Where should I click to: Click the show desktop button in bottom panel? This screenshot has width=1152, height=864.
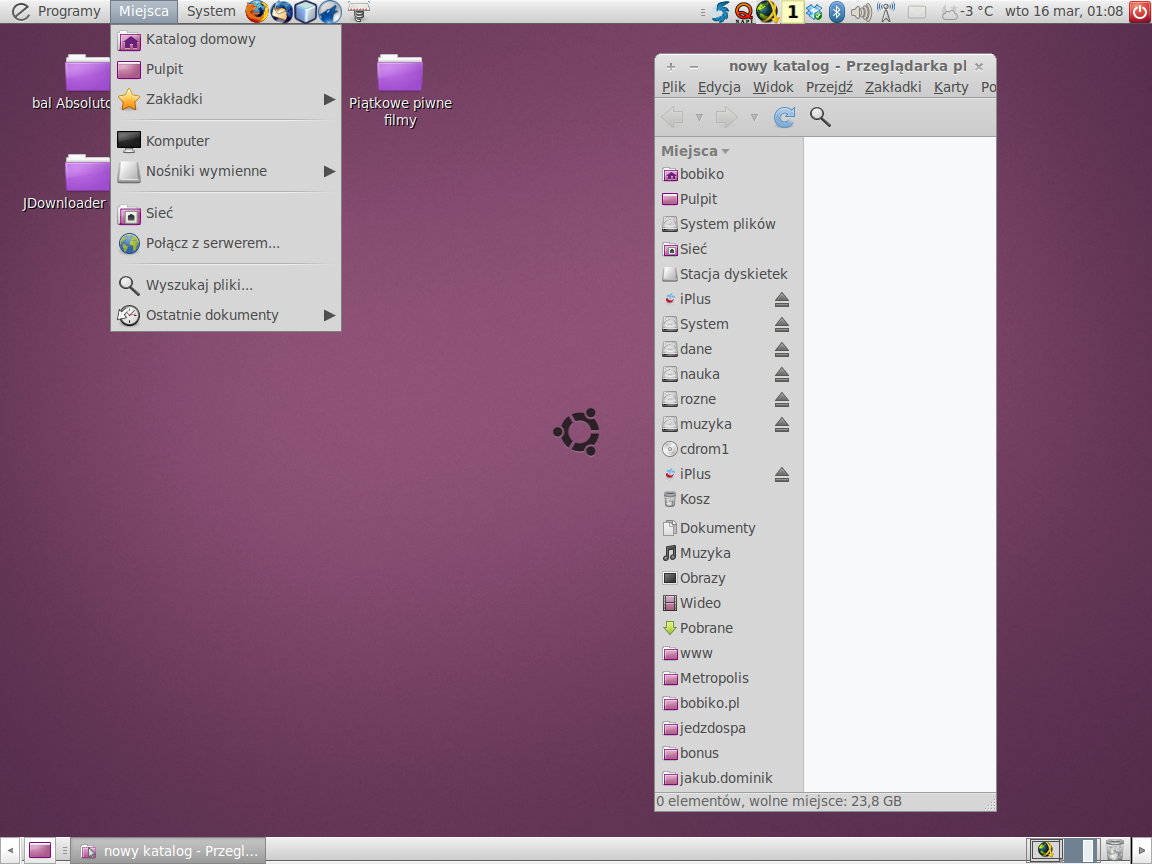40,851
